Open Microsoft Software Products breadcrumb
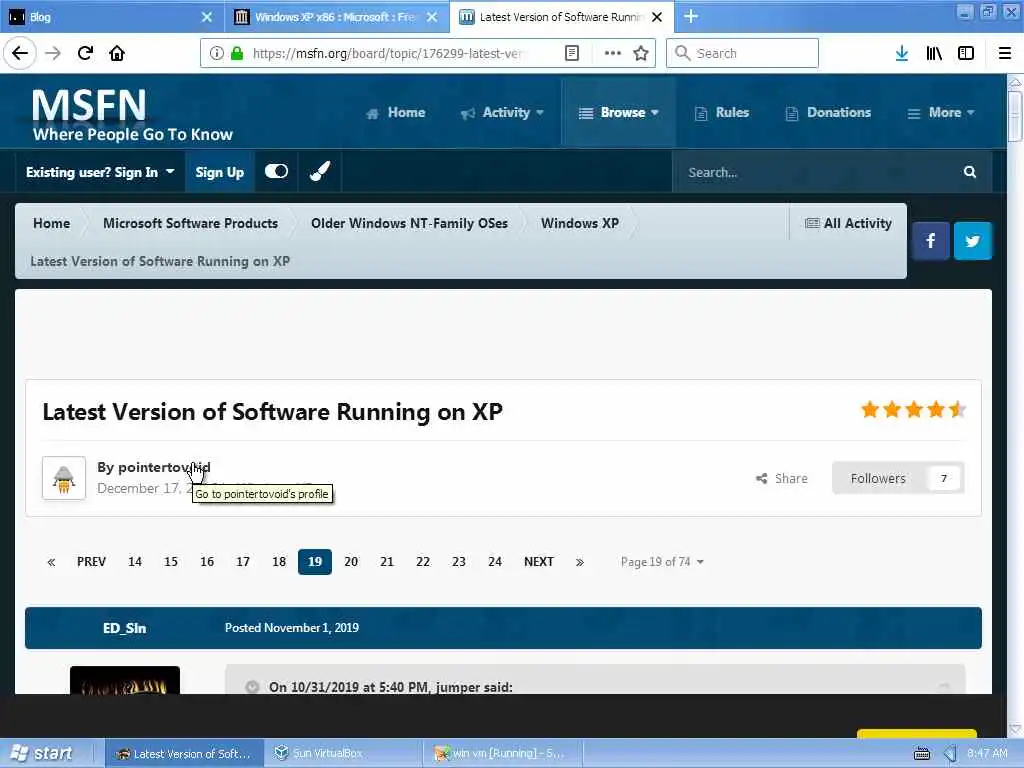 190,223
